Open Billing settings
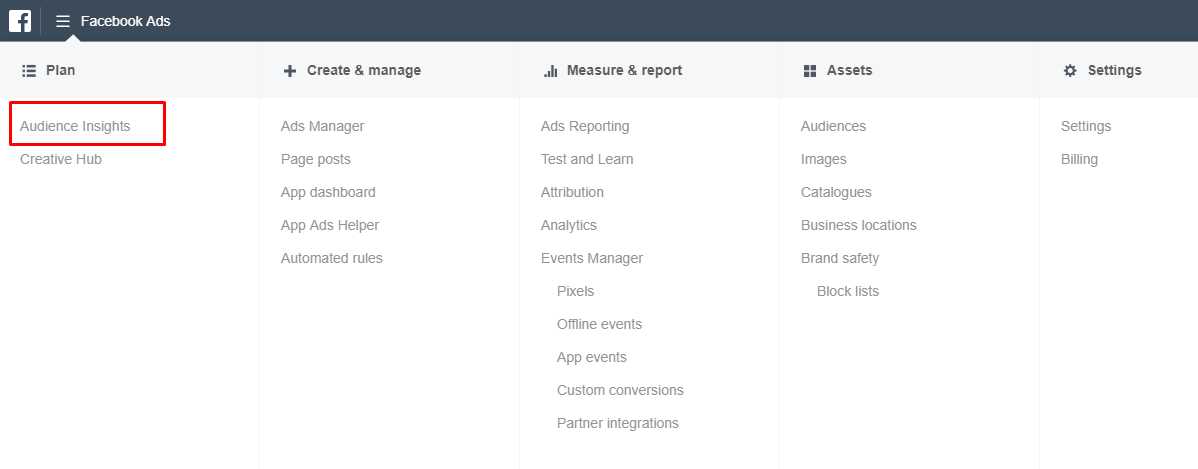This screenshot has height=469, width=1198. pos(1079,160)
